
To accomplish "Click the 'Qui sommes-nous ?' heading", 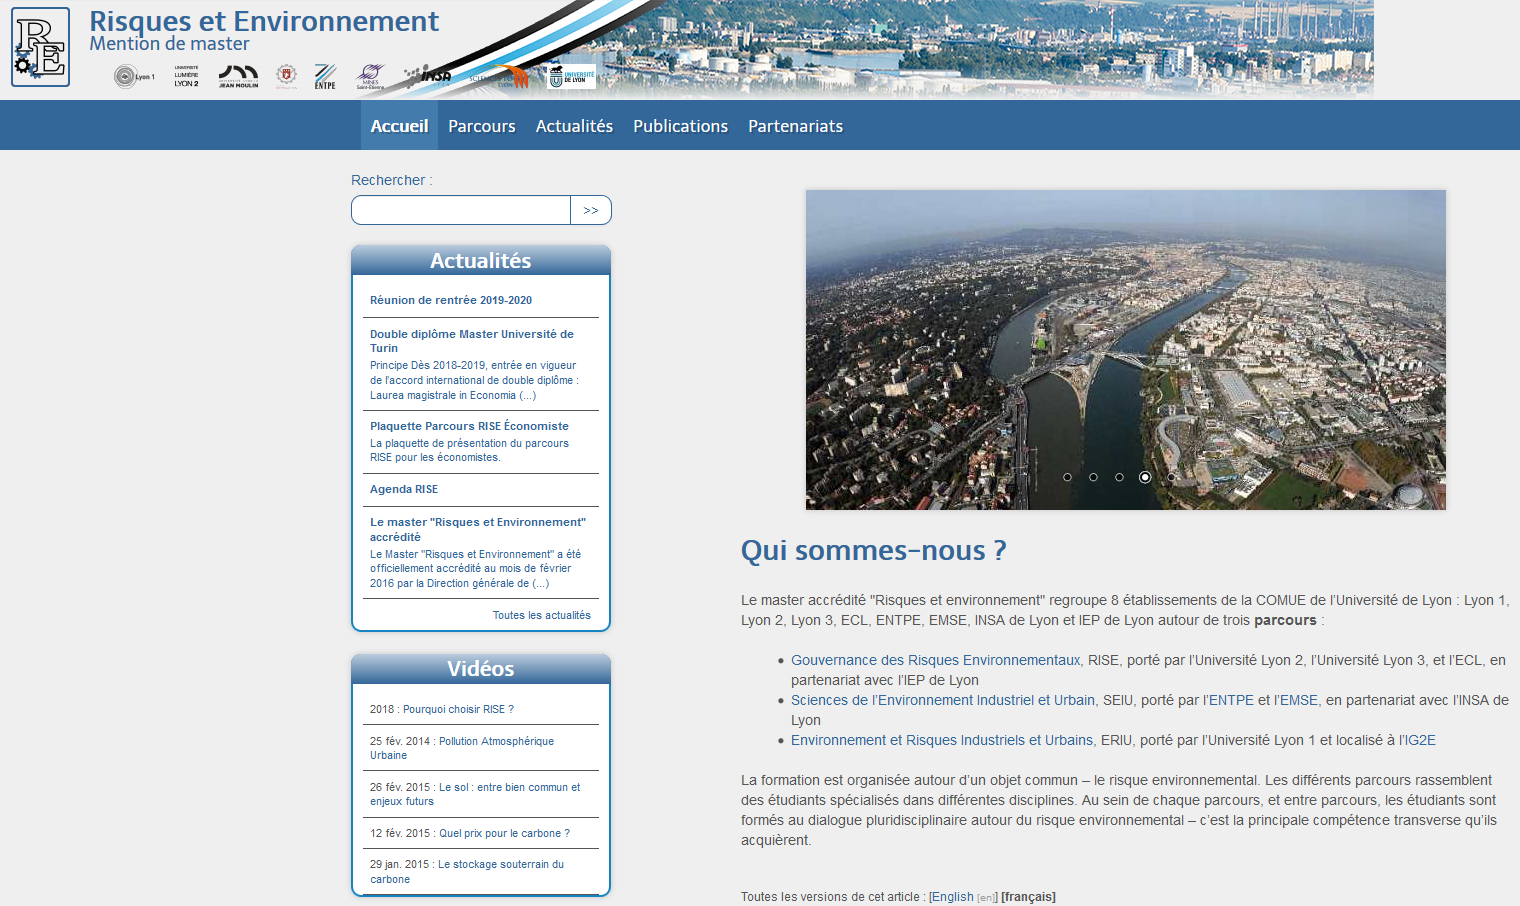I will pos(873,550).
